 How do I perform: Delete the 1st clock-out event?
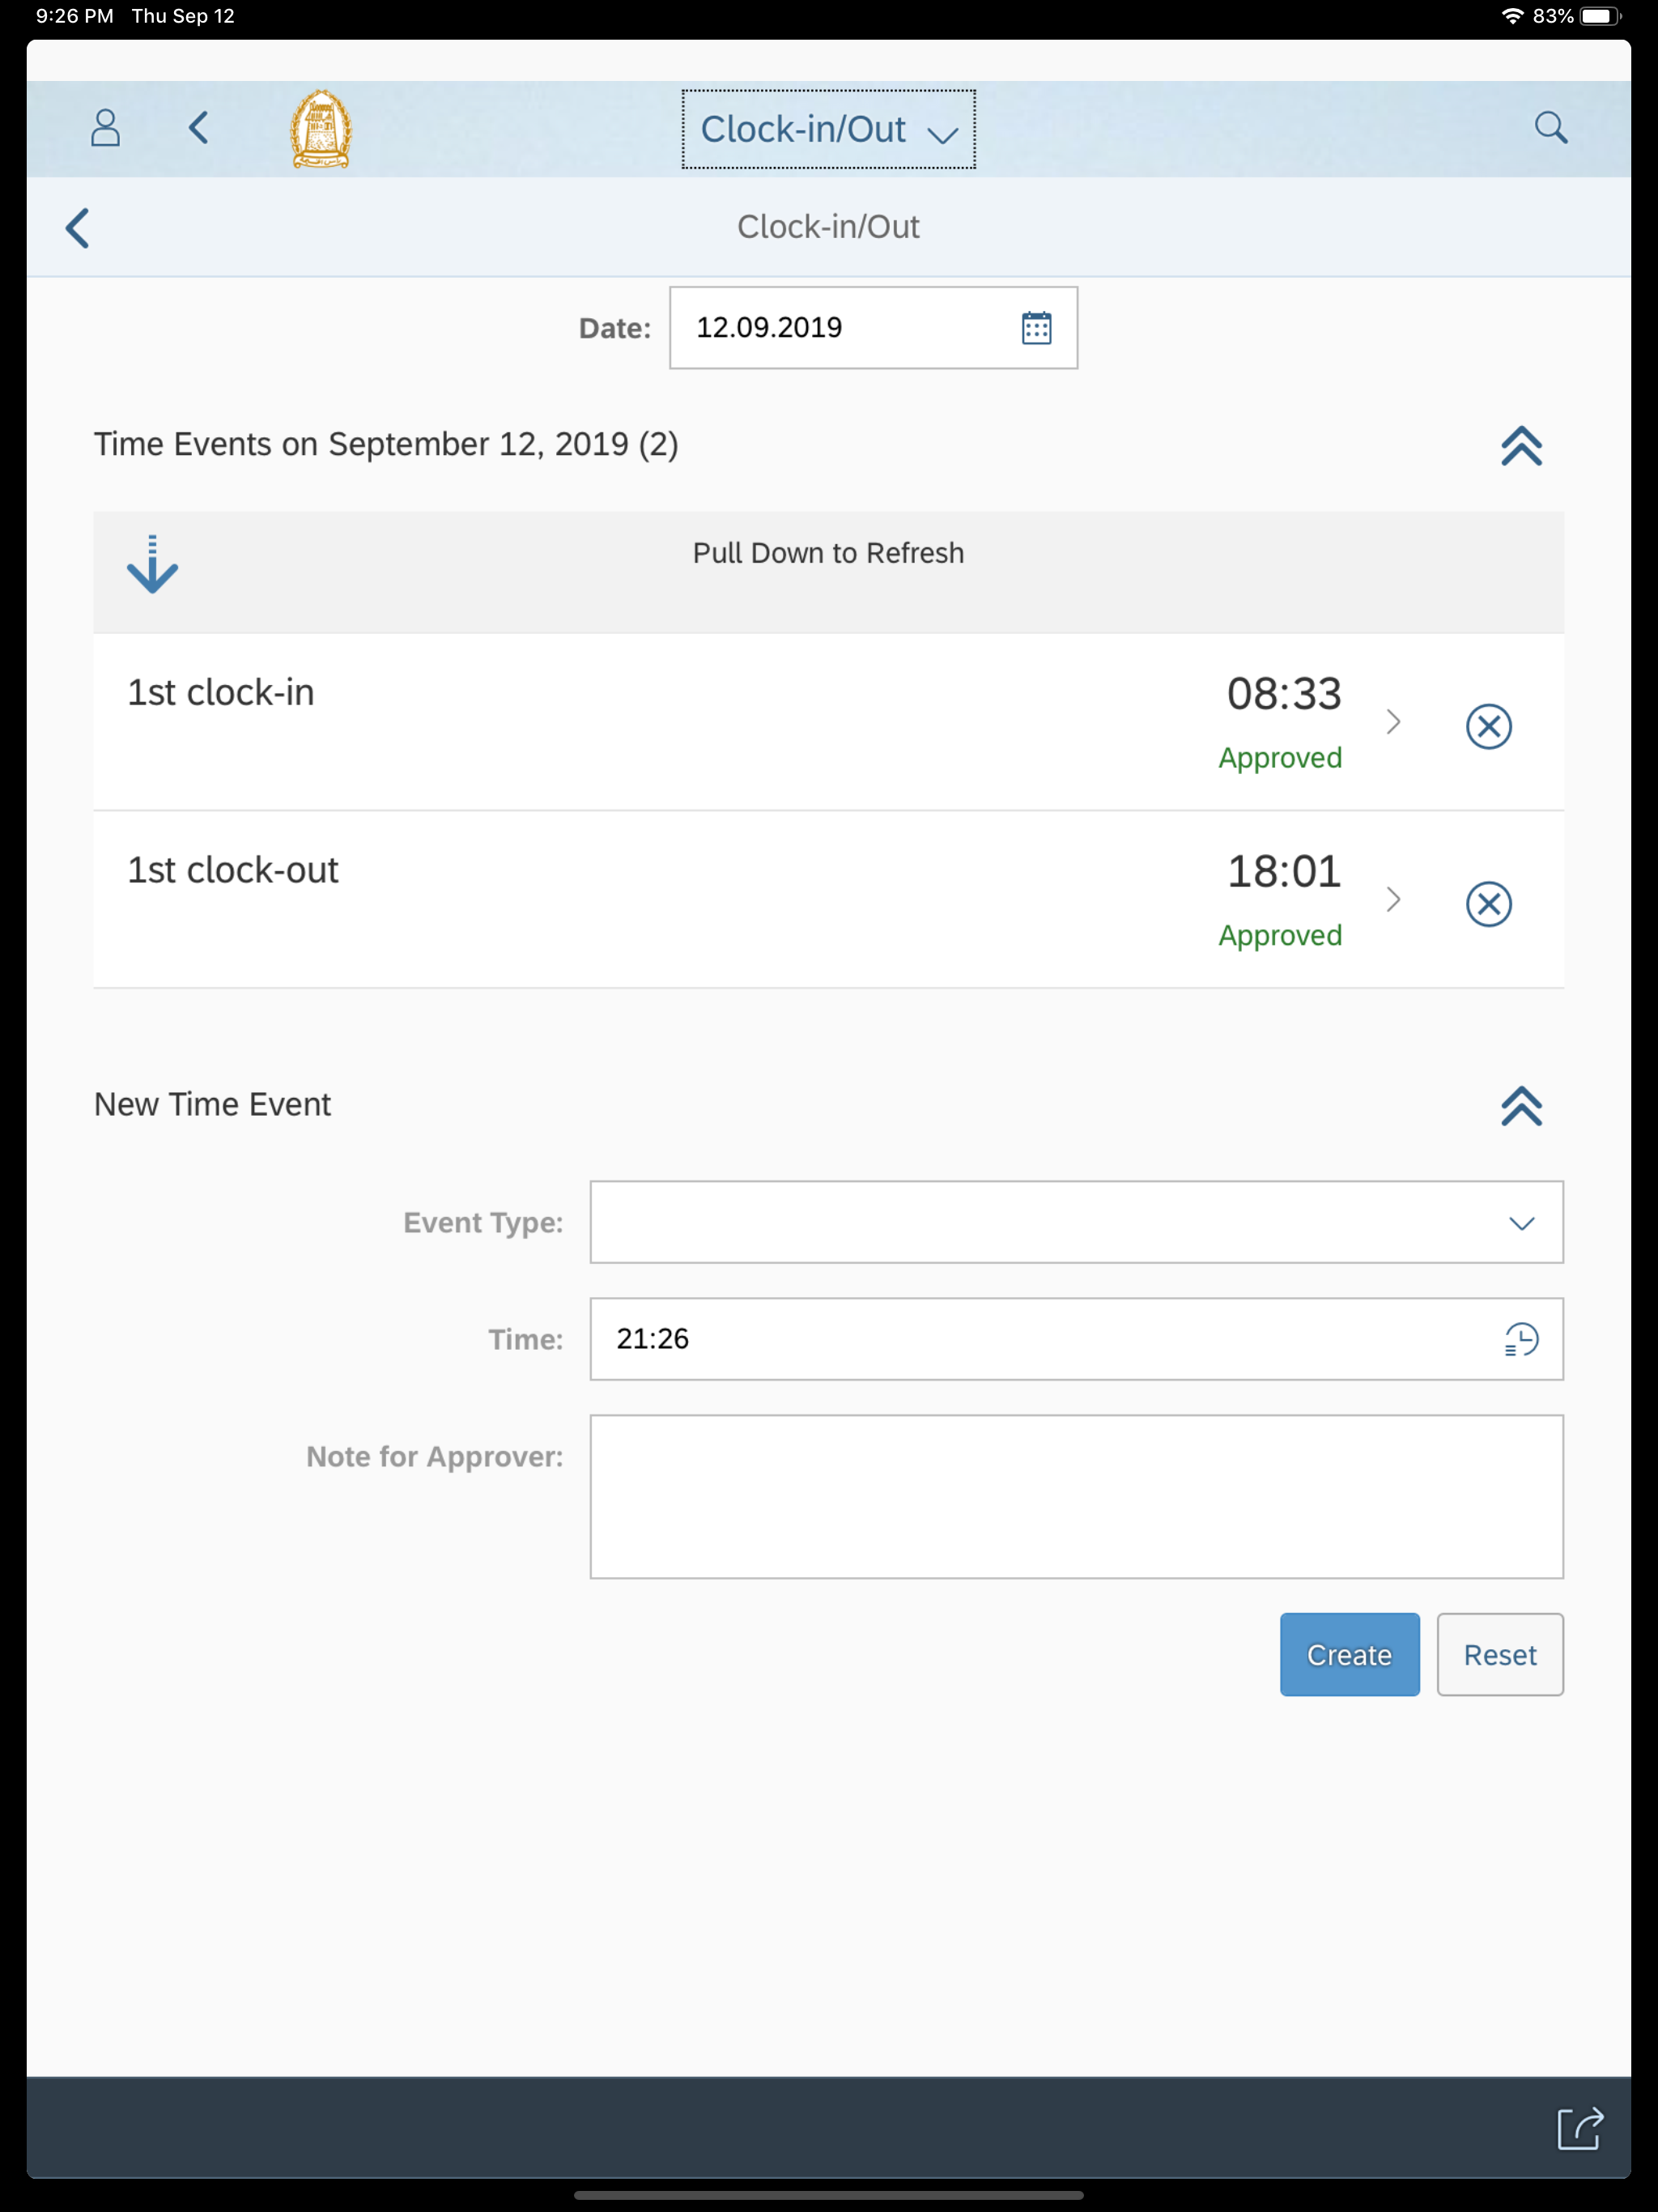click(1488, 904)
